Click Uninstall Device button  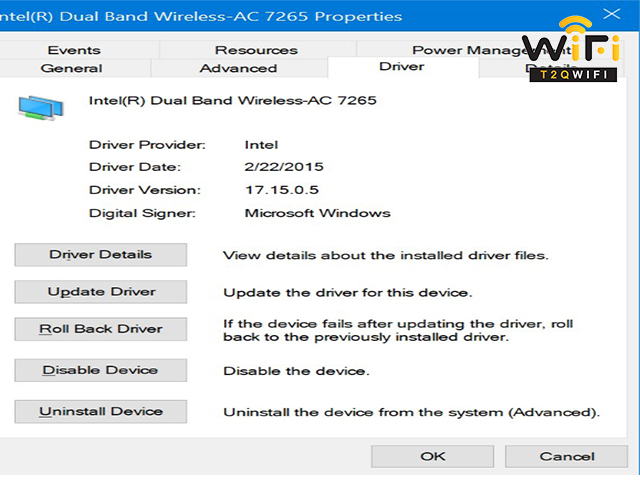coord(101,411)
